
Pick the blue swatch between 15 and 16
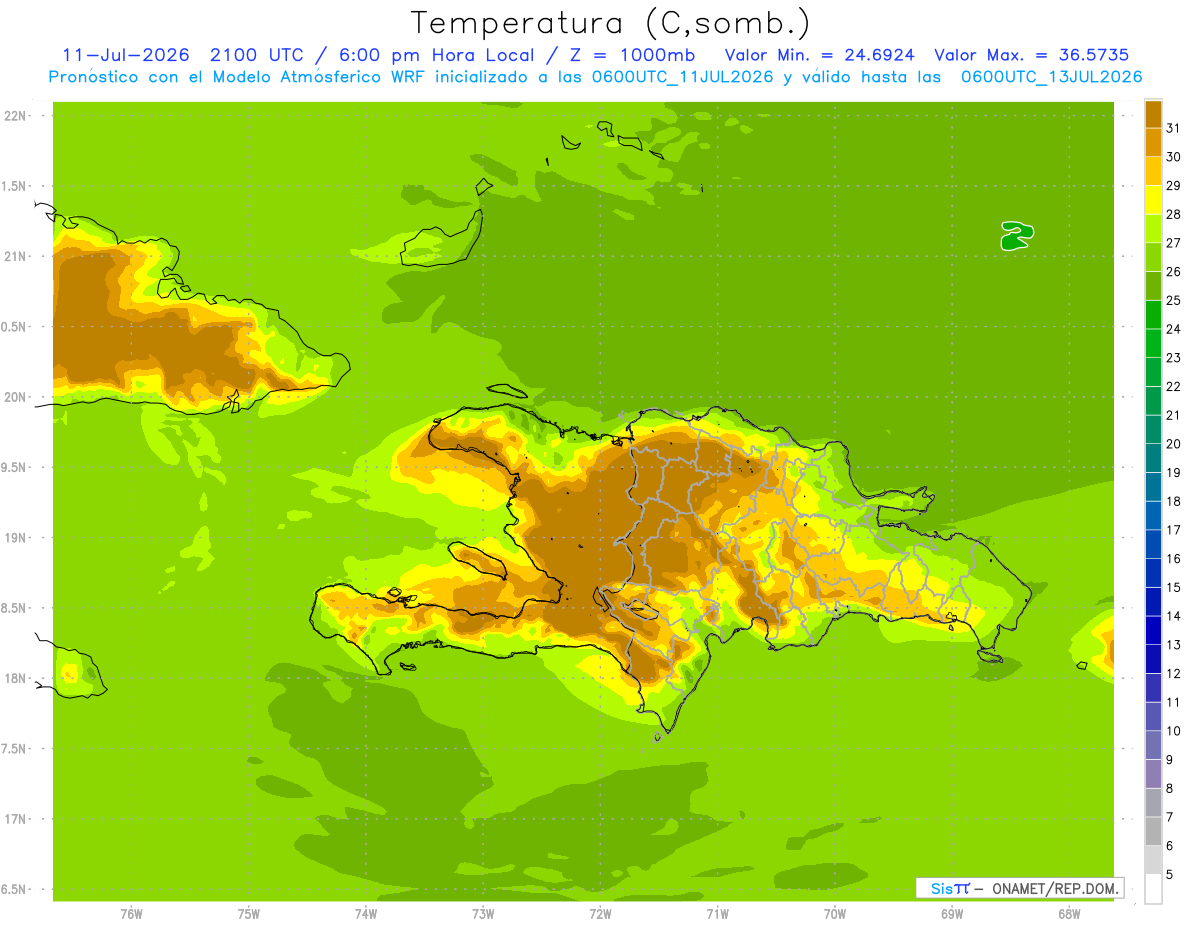1153,573
